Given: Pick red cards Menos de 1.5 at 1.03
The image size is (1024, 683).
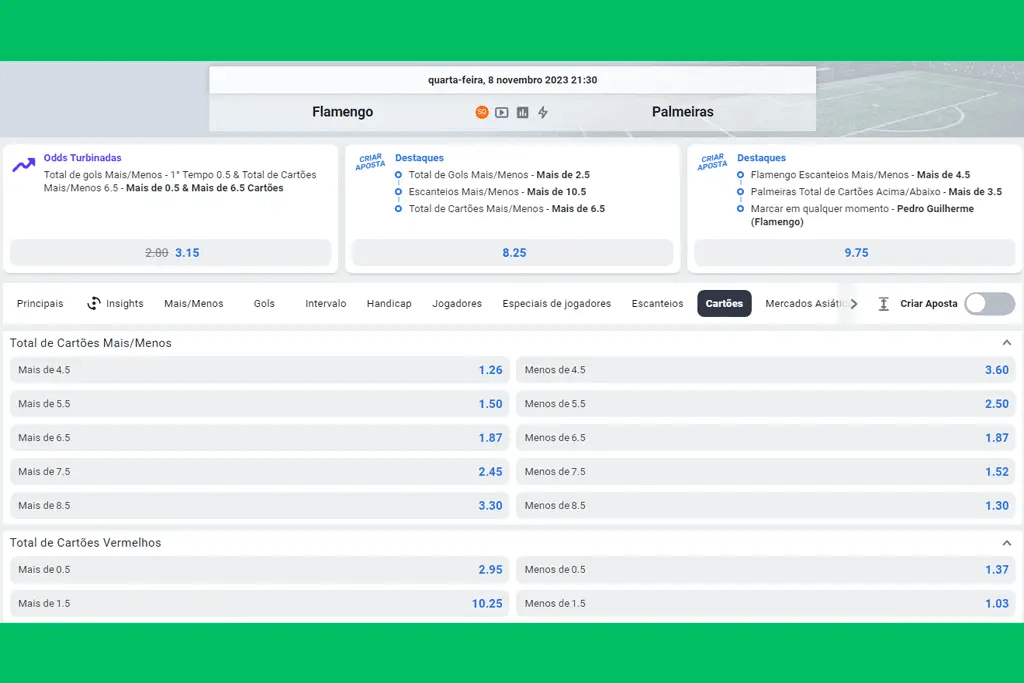Looking at the screenshot, I should (x=766, y=603).
